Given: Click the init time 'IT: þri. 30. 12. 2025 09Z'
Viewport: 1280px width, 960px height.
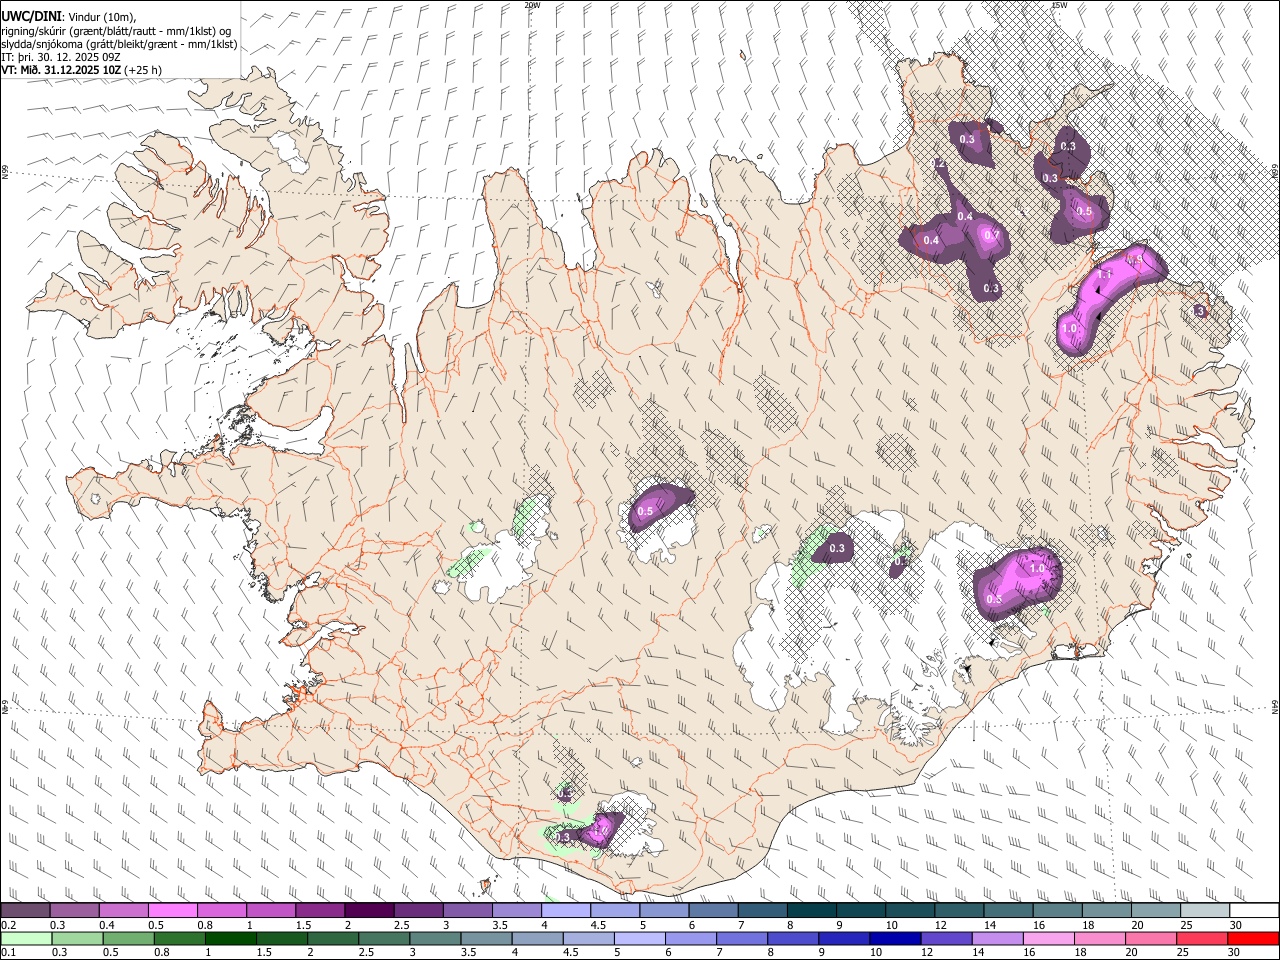Looking at the screenshot, I should point(61,57).
